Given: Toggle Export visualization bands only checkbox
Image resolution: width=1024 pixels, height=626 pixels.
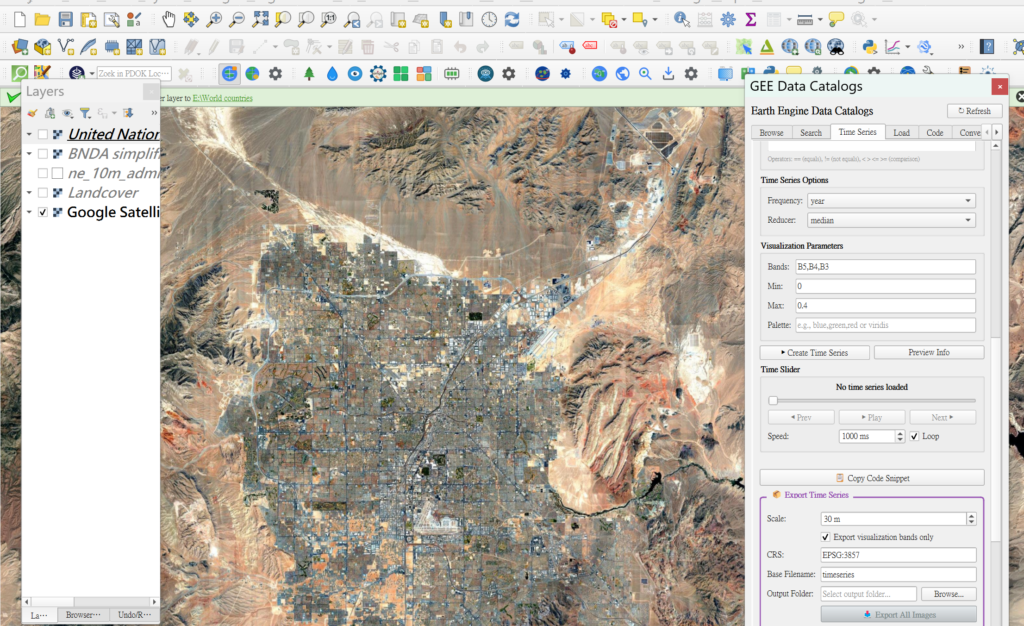Looking at the screenshot, I should point(826,537).
